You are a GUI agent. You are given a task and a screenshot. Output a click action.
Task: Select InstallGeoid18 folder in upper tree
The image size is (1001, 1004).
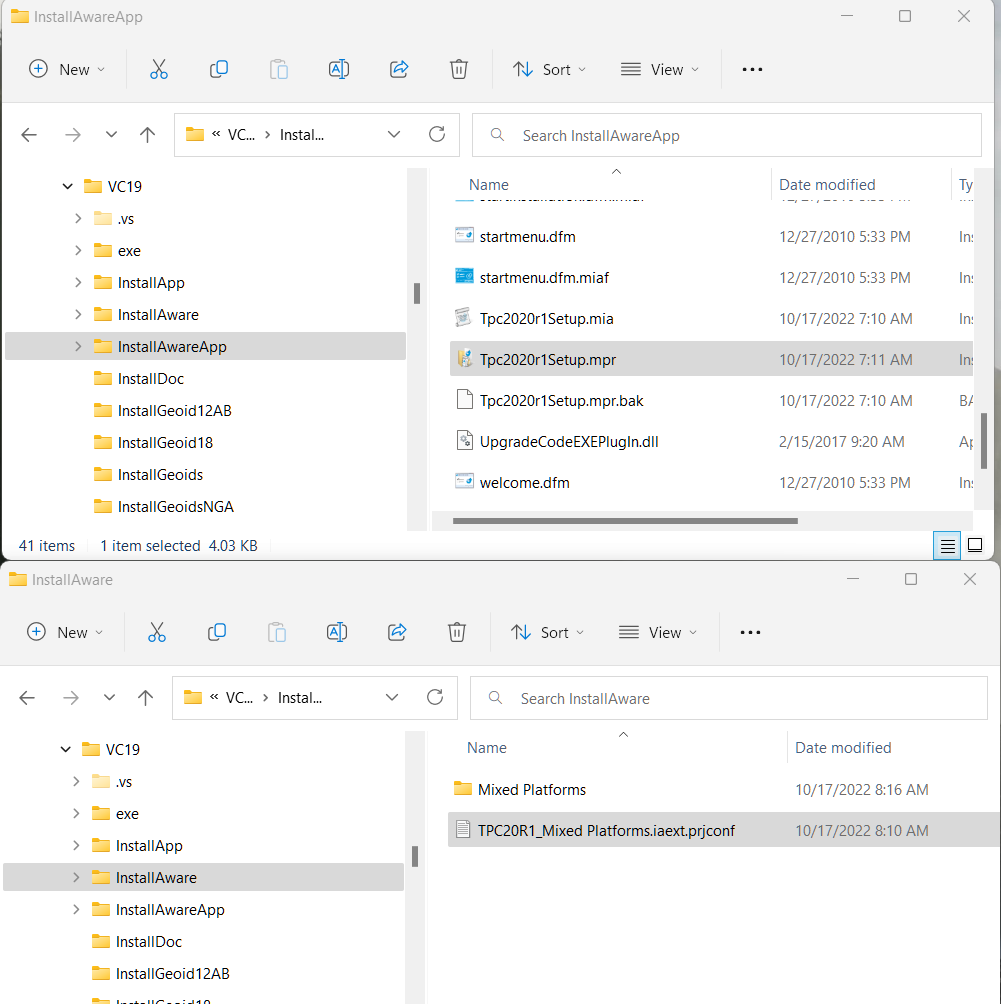[x=165, y=442]
